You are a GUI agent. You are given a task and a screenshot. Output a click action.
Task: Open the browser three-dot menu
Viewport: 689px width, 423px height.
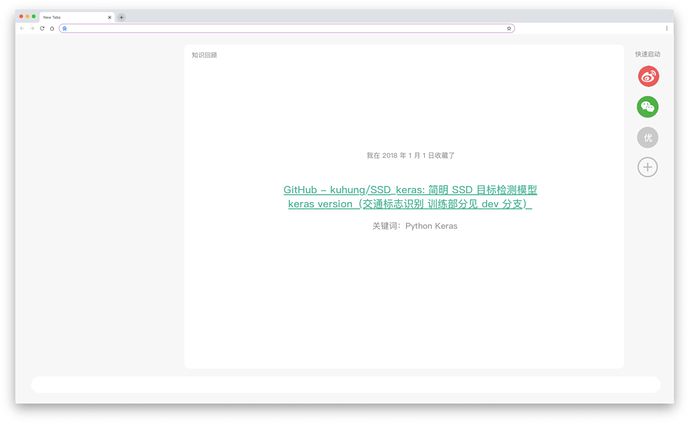coord(667,28)
